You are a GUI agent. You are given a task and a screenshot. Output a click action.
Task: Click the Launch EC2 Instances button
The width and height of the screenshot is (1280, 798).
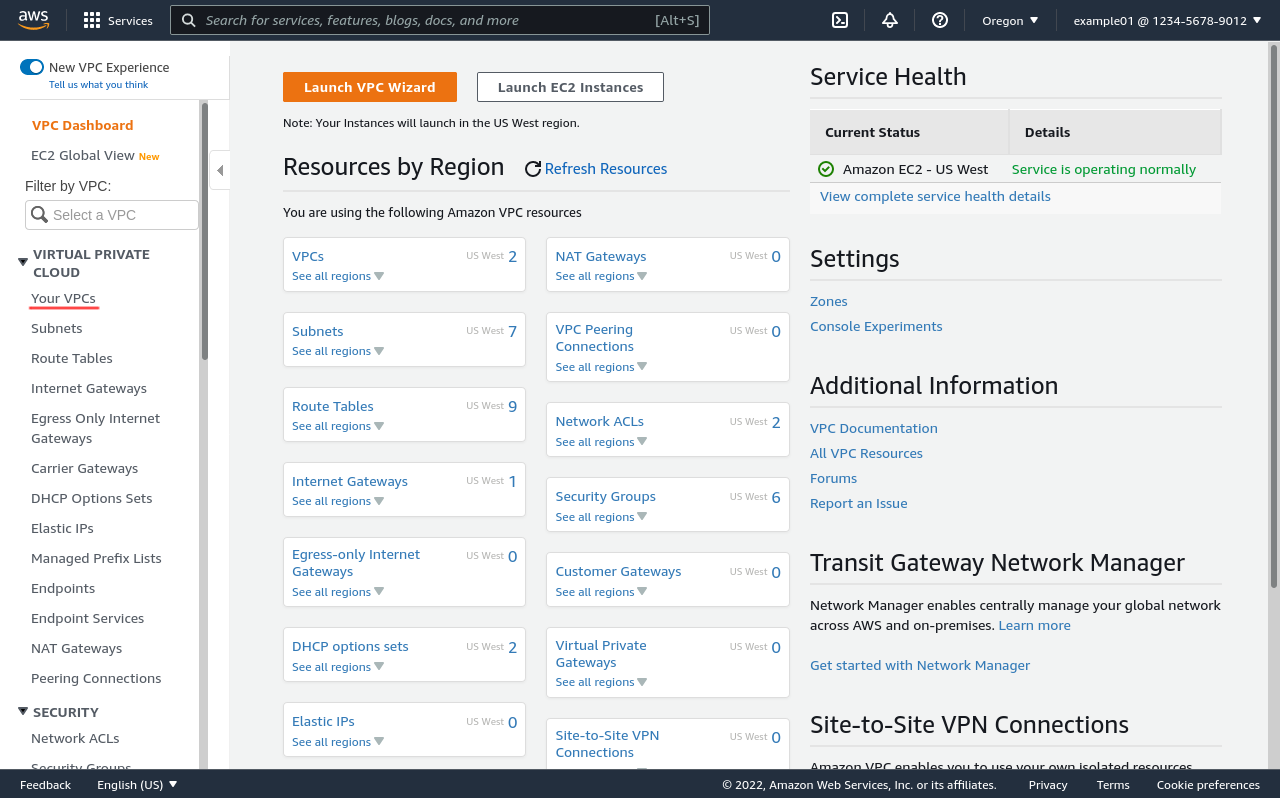click(x=570, y=87)
